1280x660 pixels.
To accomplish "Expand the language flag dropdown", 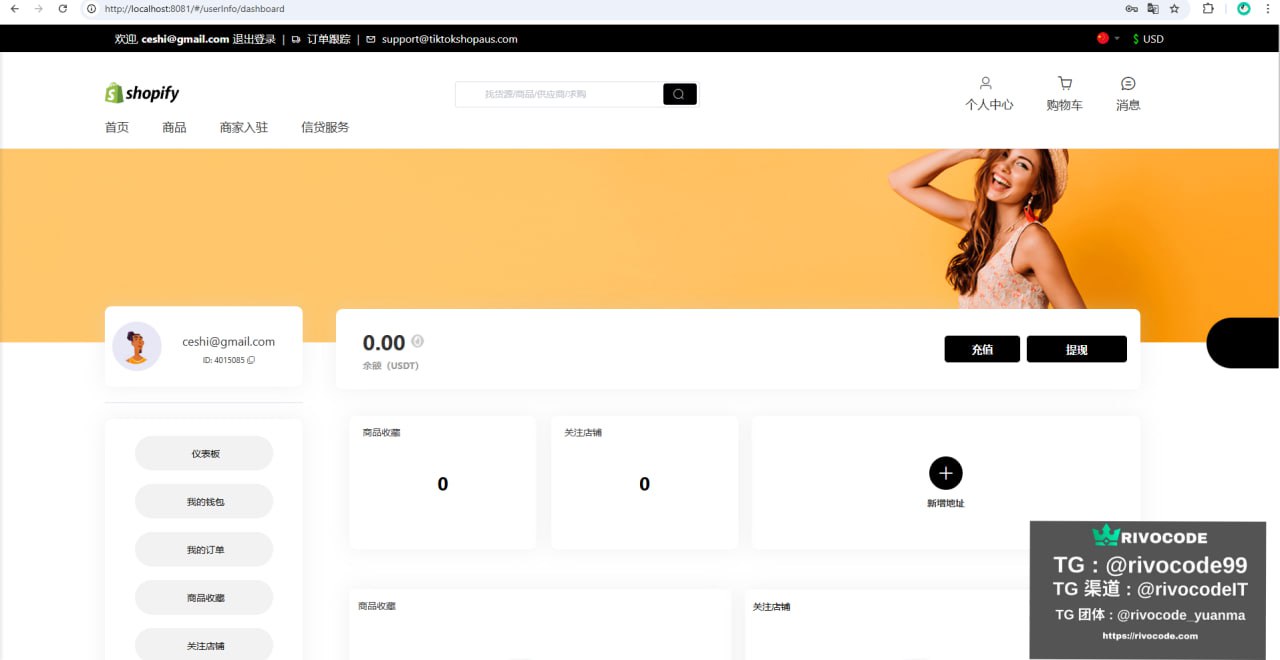I will pos(1108,39).
